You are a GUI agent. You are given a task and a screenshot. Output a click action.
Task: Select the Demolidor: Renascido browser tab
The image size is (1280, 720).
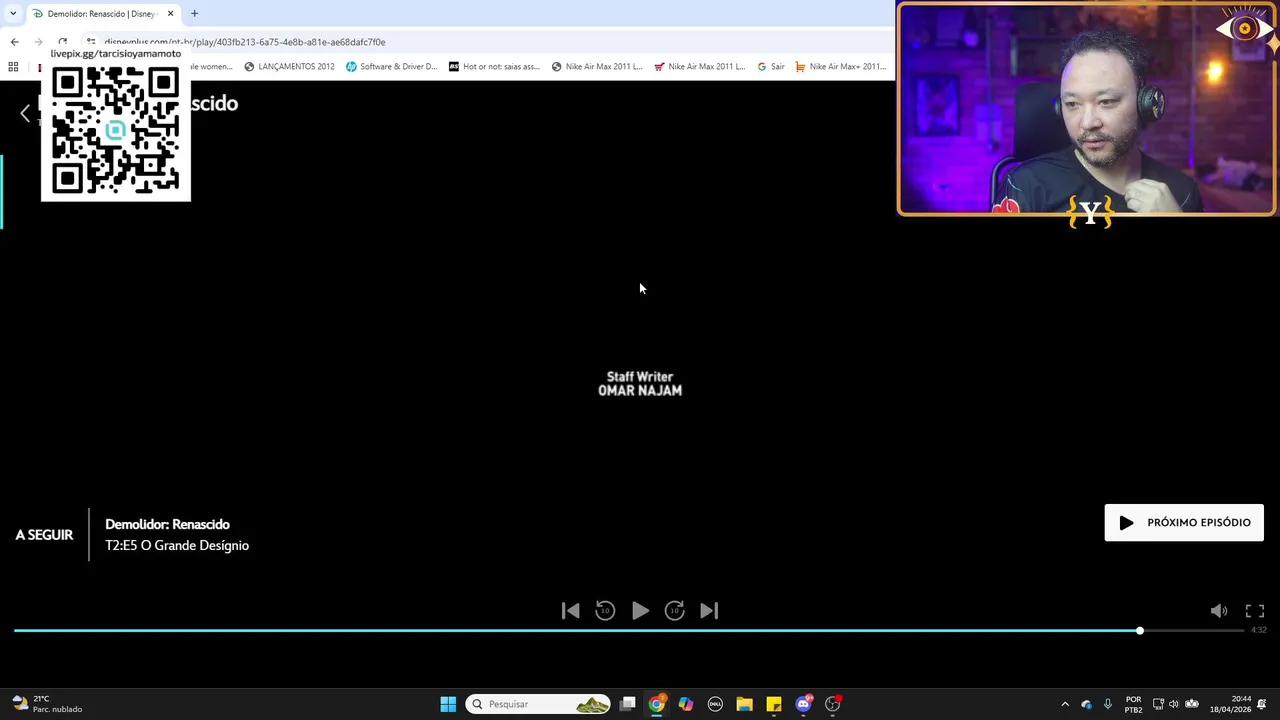coord(102,14)
